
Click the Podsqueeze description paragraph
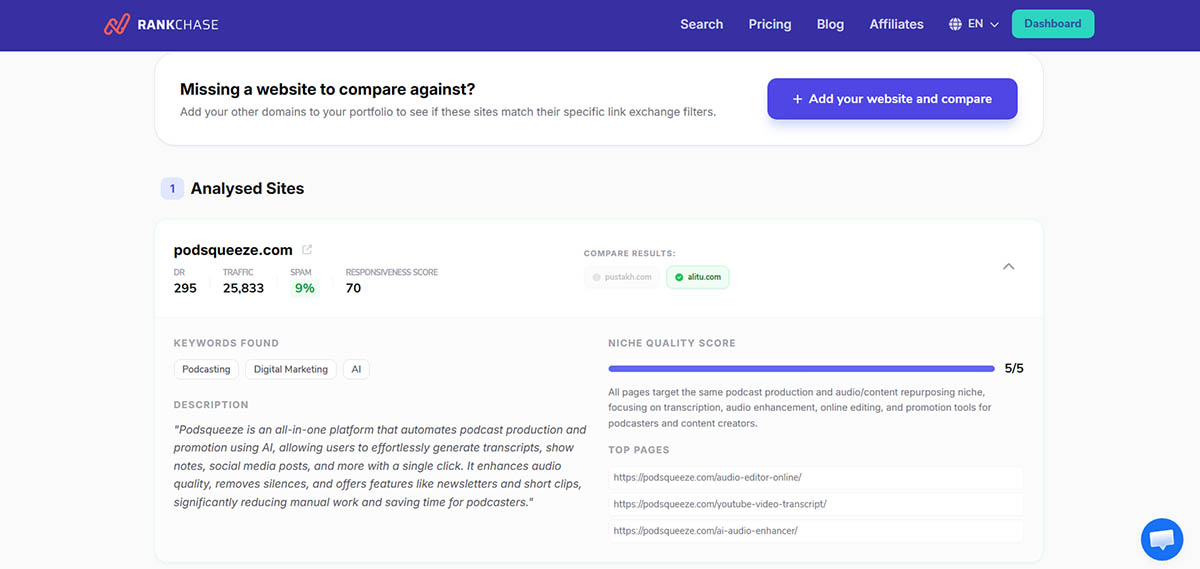pos(380,466)
